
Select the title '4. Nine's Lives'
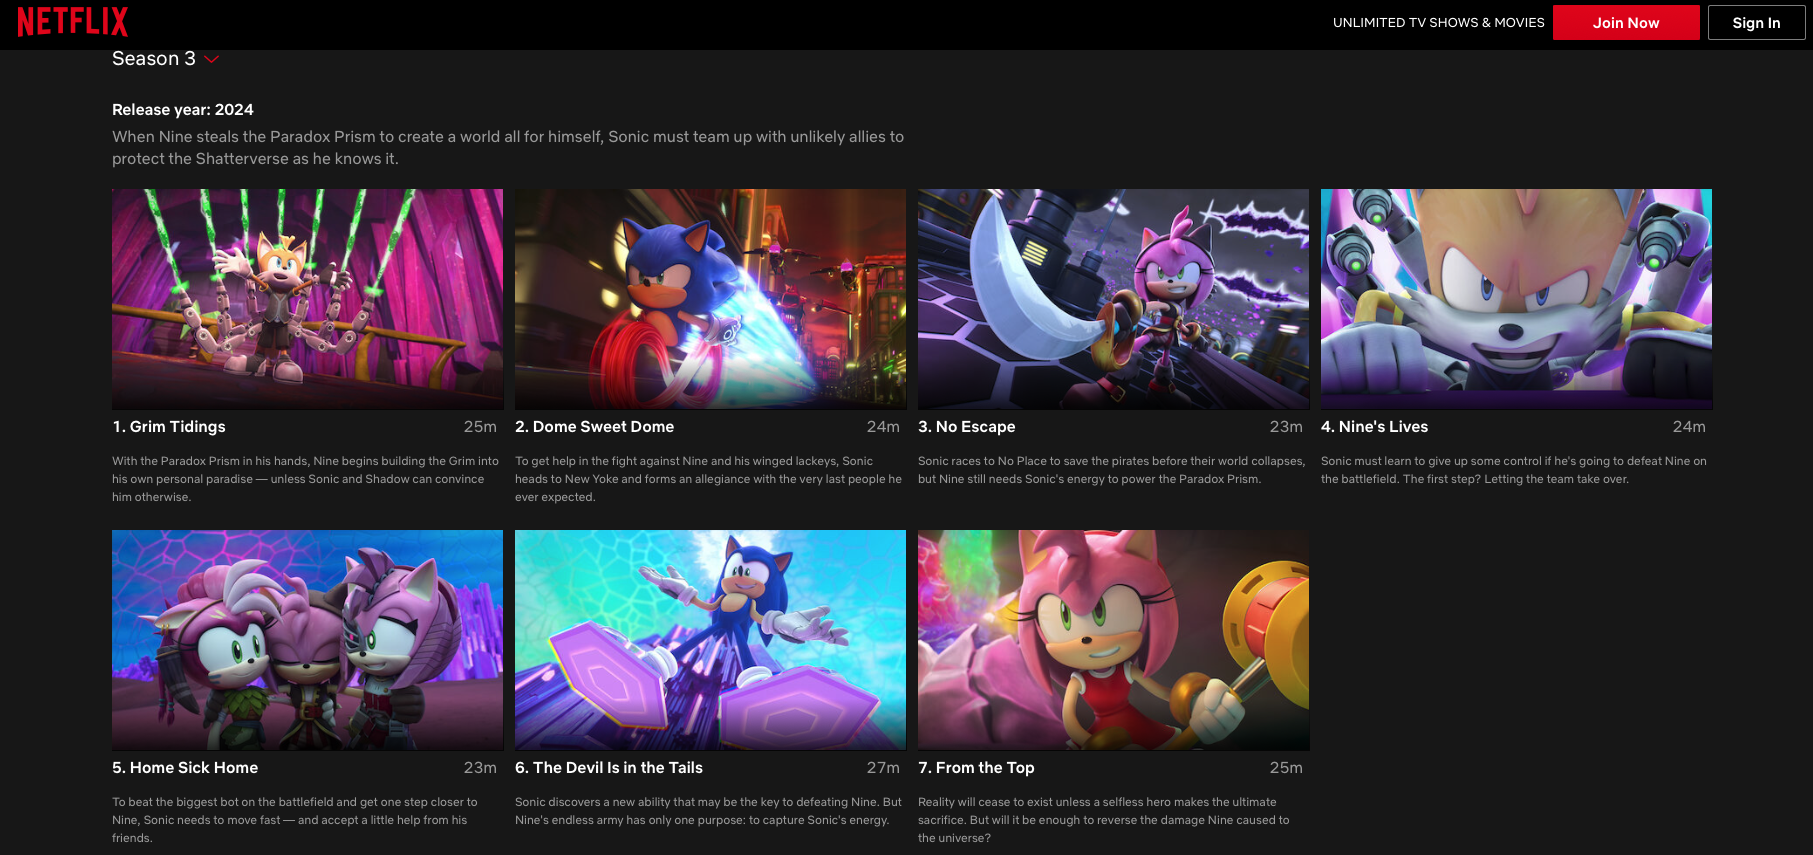point(1374,427)
